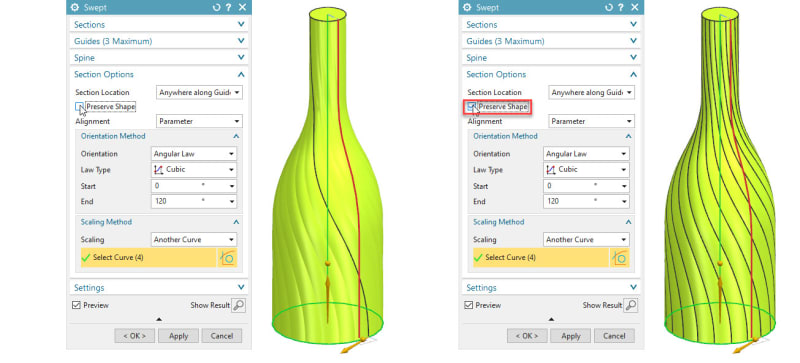Open Scaling Another Curve dropdown, right dialog
The height and width of the screenshot is (363, 800).
pyautogui.click(x=586, y=239)
